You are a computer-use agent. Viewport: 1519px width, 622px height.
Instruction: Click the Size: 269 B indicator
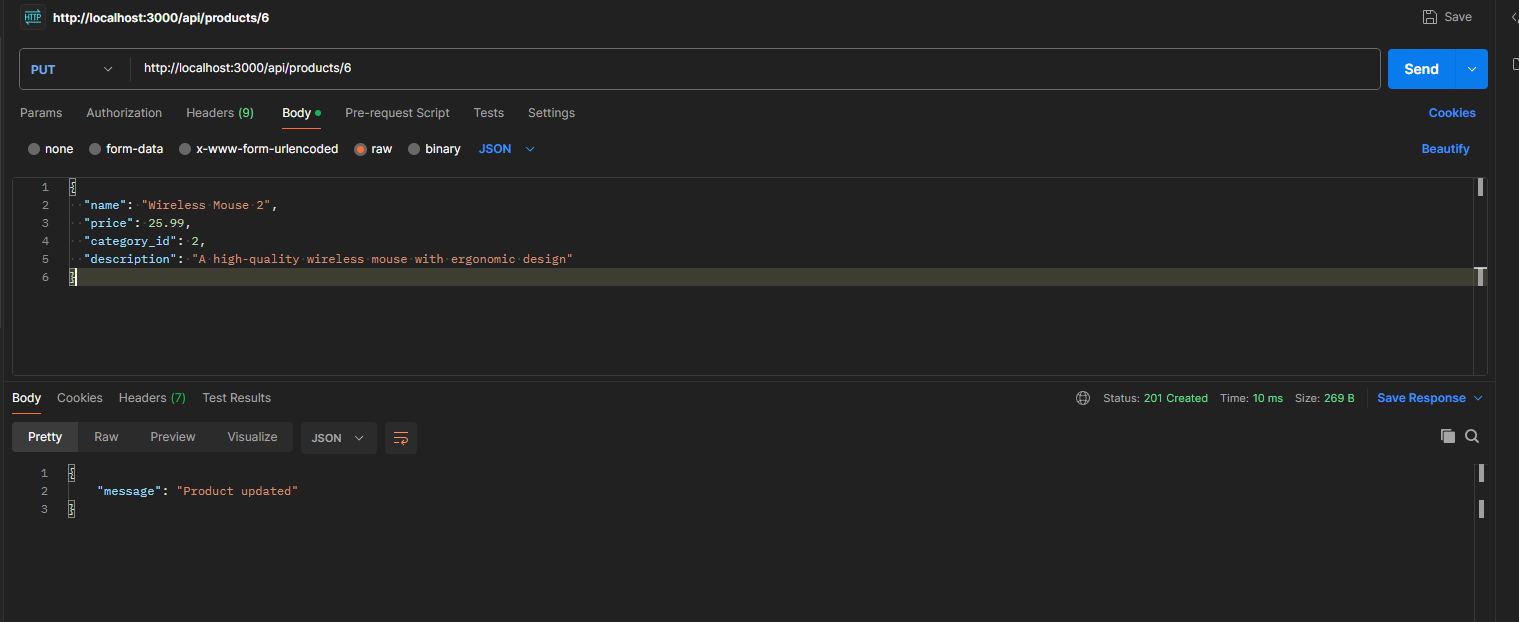[x=1325, y=398]
